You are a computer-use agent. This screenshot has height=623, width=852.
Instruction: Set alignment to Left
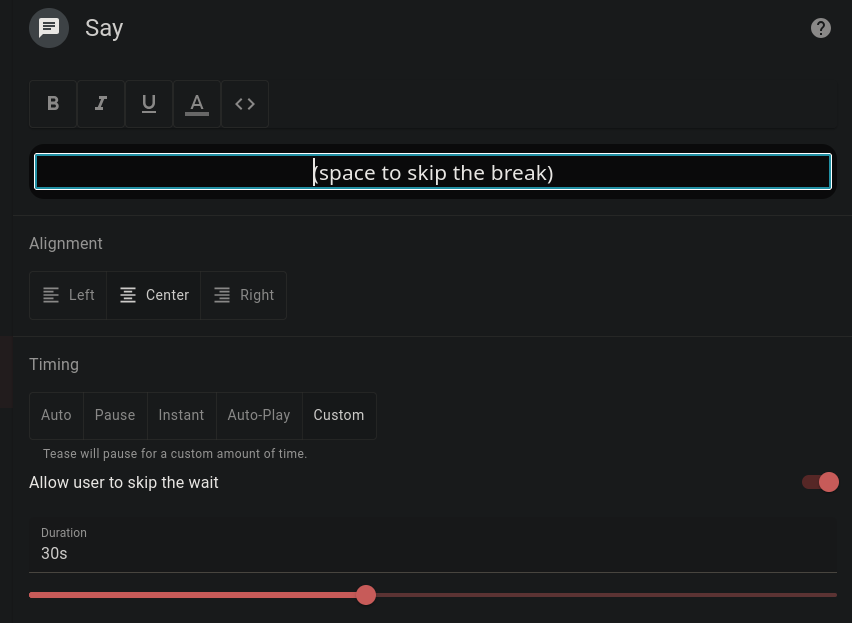tap(68, 295)
